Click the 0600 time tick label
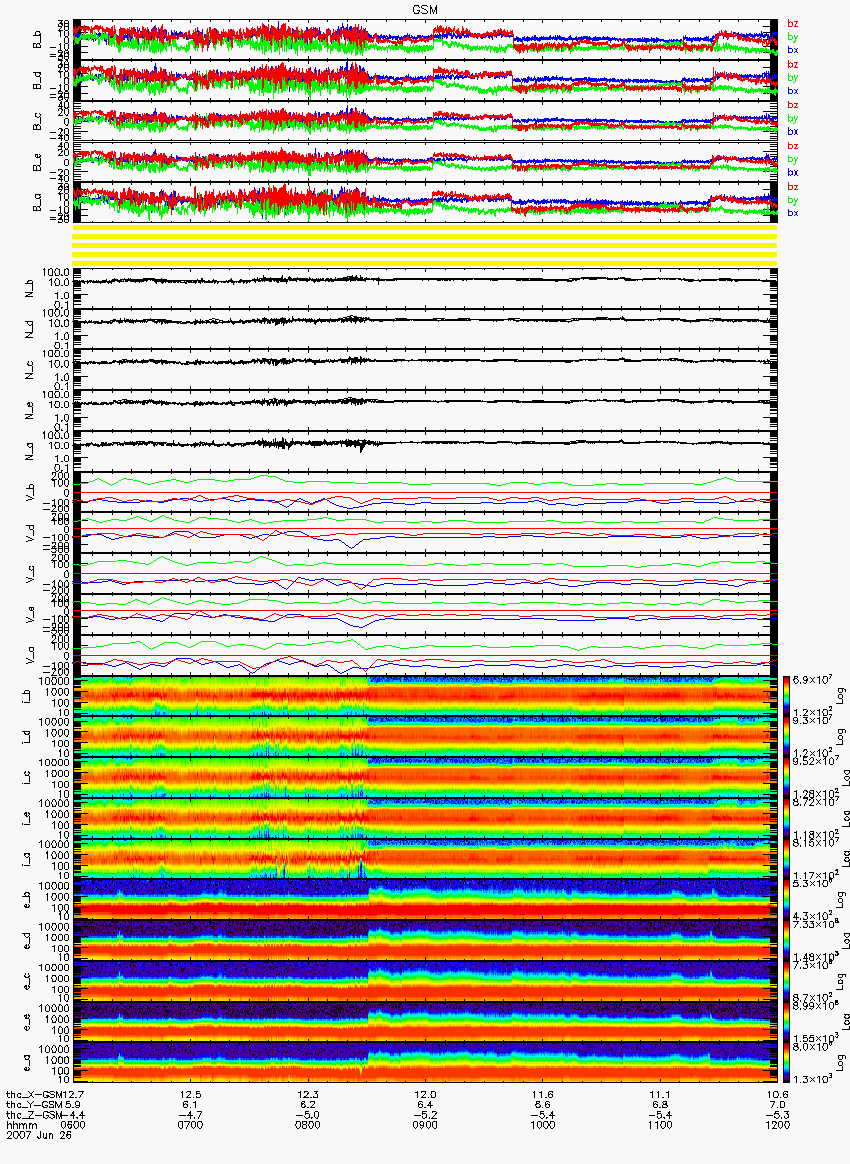 (73, 1125)
